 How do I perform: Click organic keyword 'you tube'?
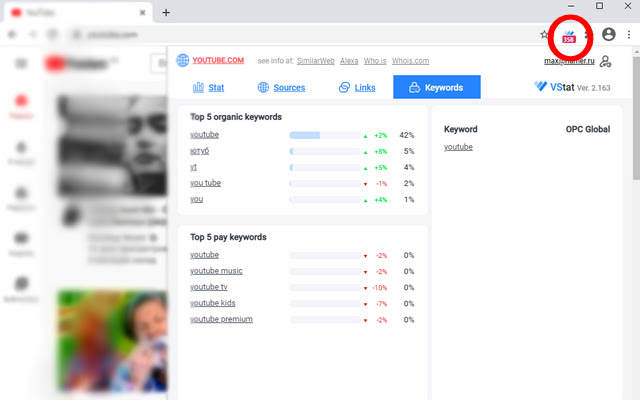click(x=205, y=183)
